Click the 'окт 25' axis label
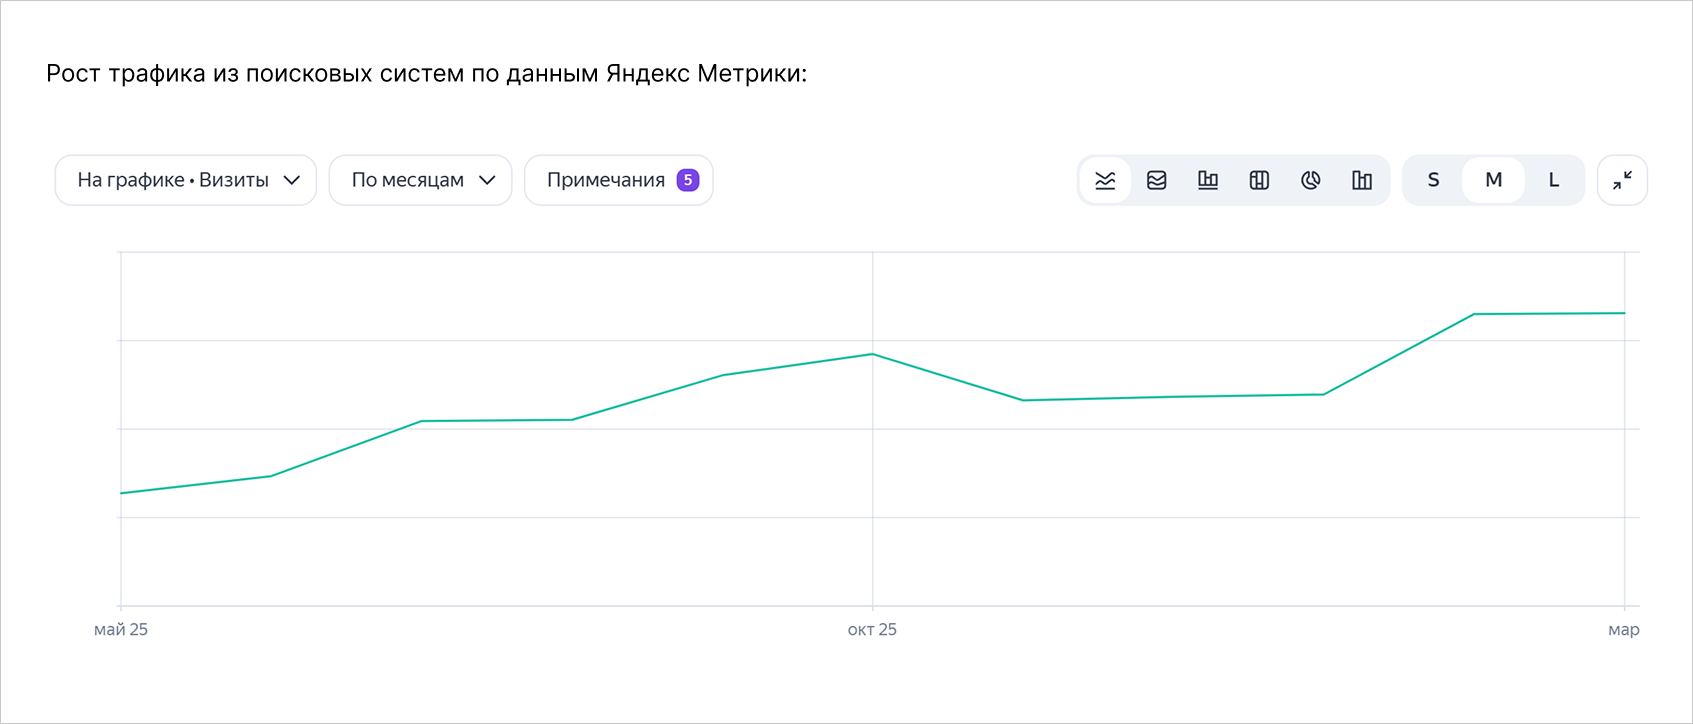1693x724 pixels. pos(872,630)
